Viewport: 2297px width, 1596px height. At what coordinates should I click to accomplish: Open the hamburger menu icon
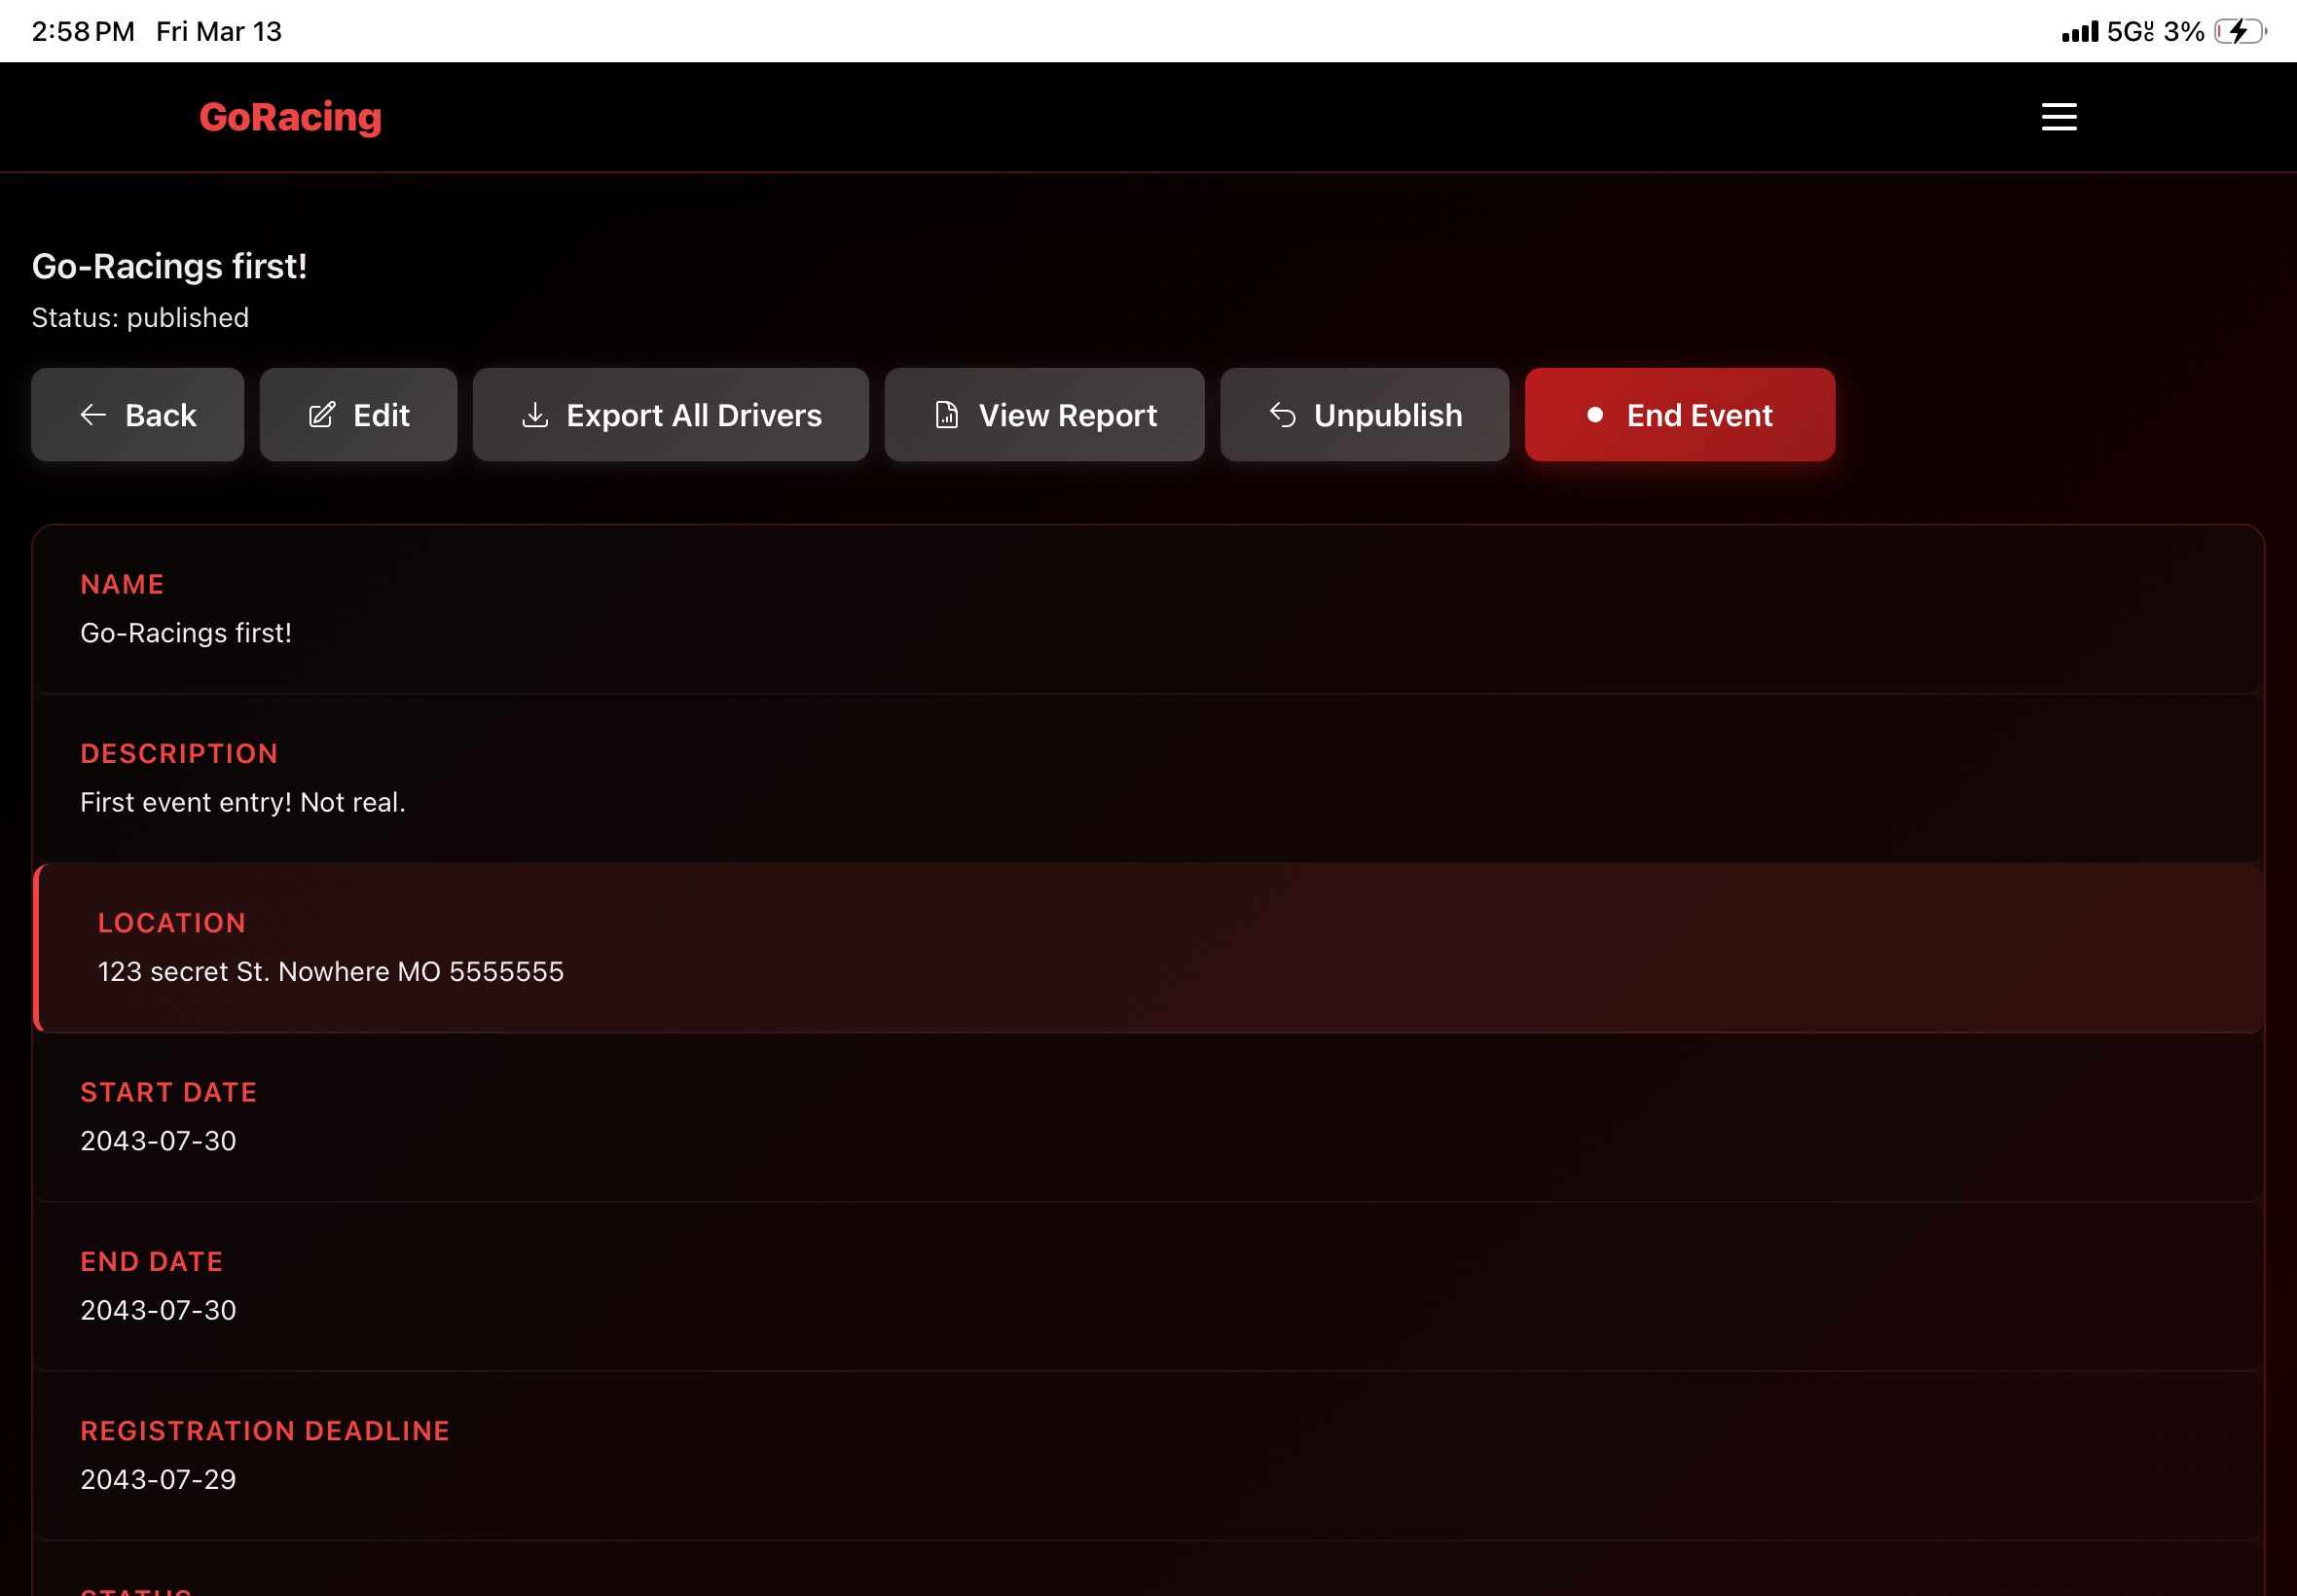point(2058,117)
